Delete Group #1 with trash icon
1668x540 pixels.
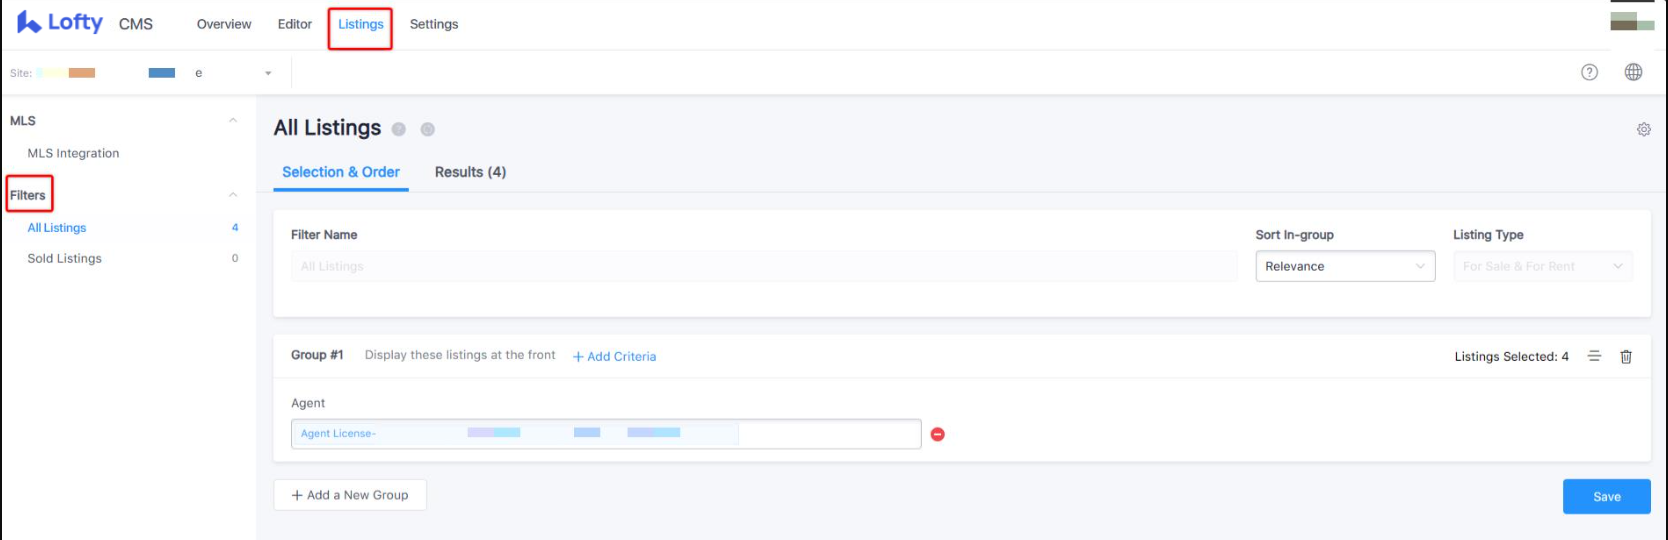pyautogui.click(x=1626, y=356)
